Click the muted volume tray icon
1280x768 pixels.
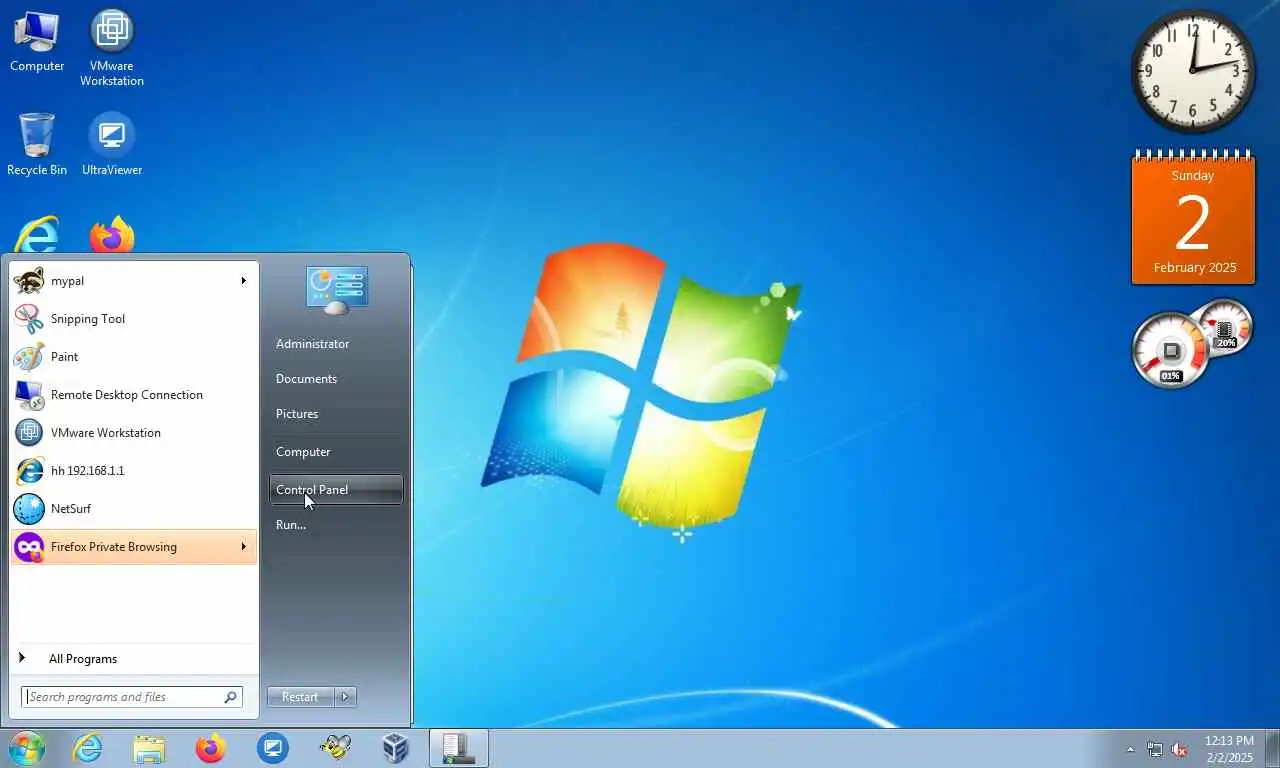click(1180, 749)
